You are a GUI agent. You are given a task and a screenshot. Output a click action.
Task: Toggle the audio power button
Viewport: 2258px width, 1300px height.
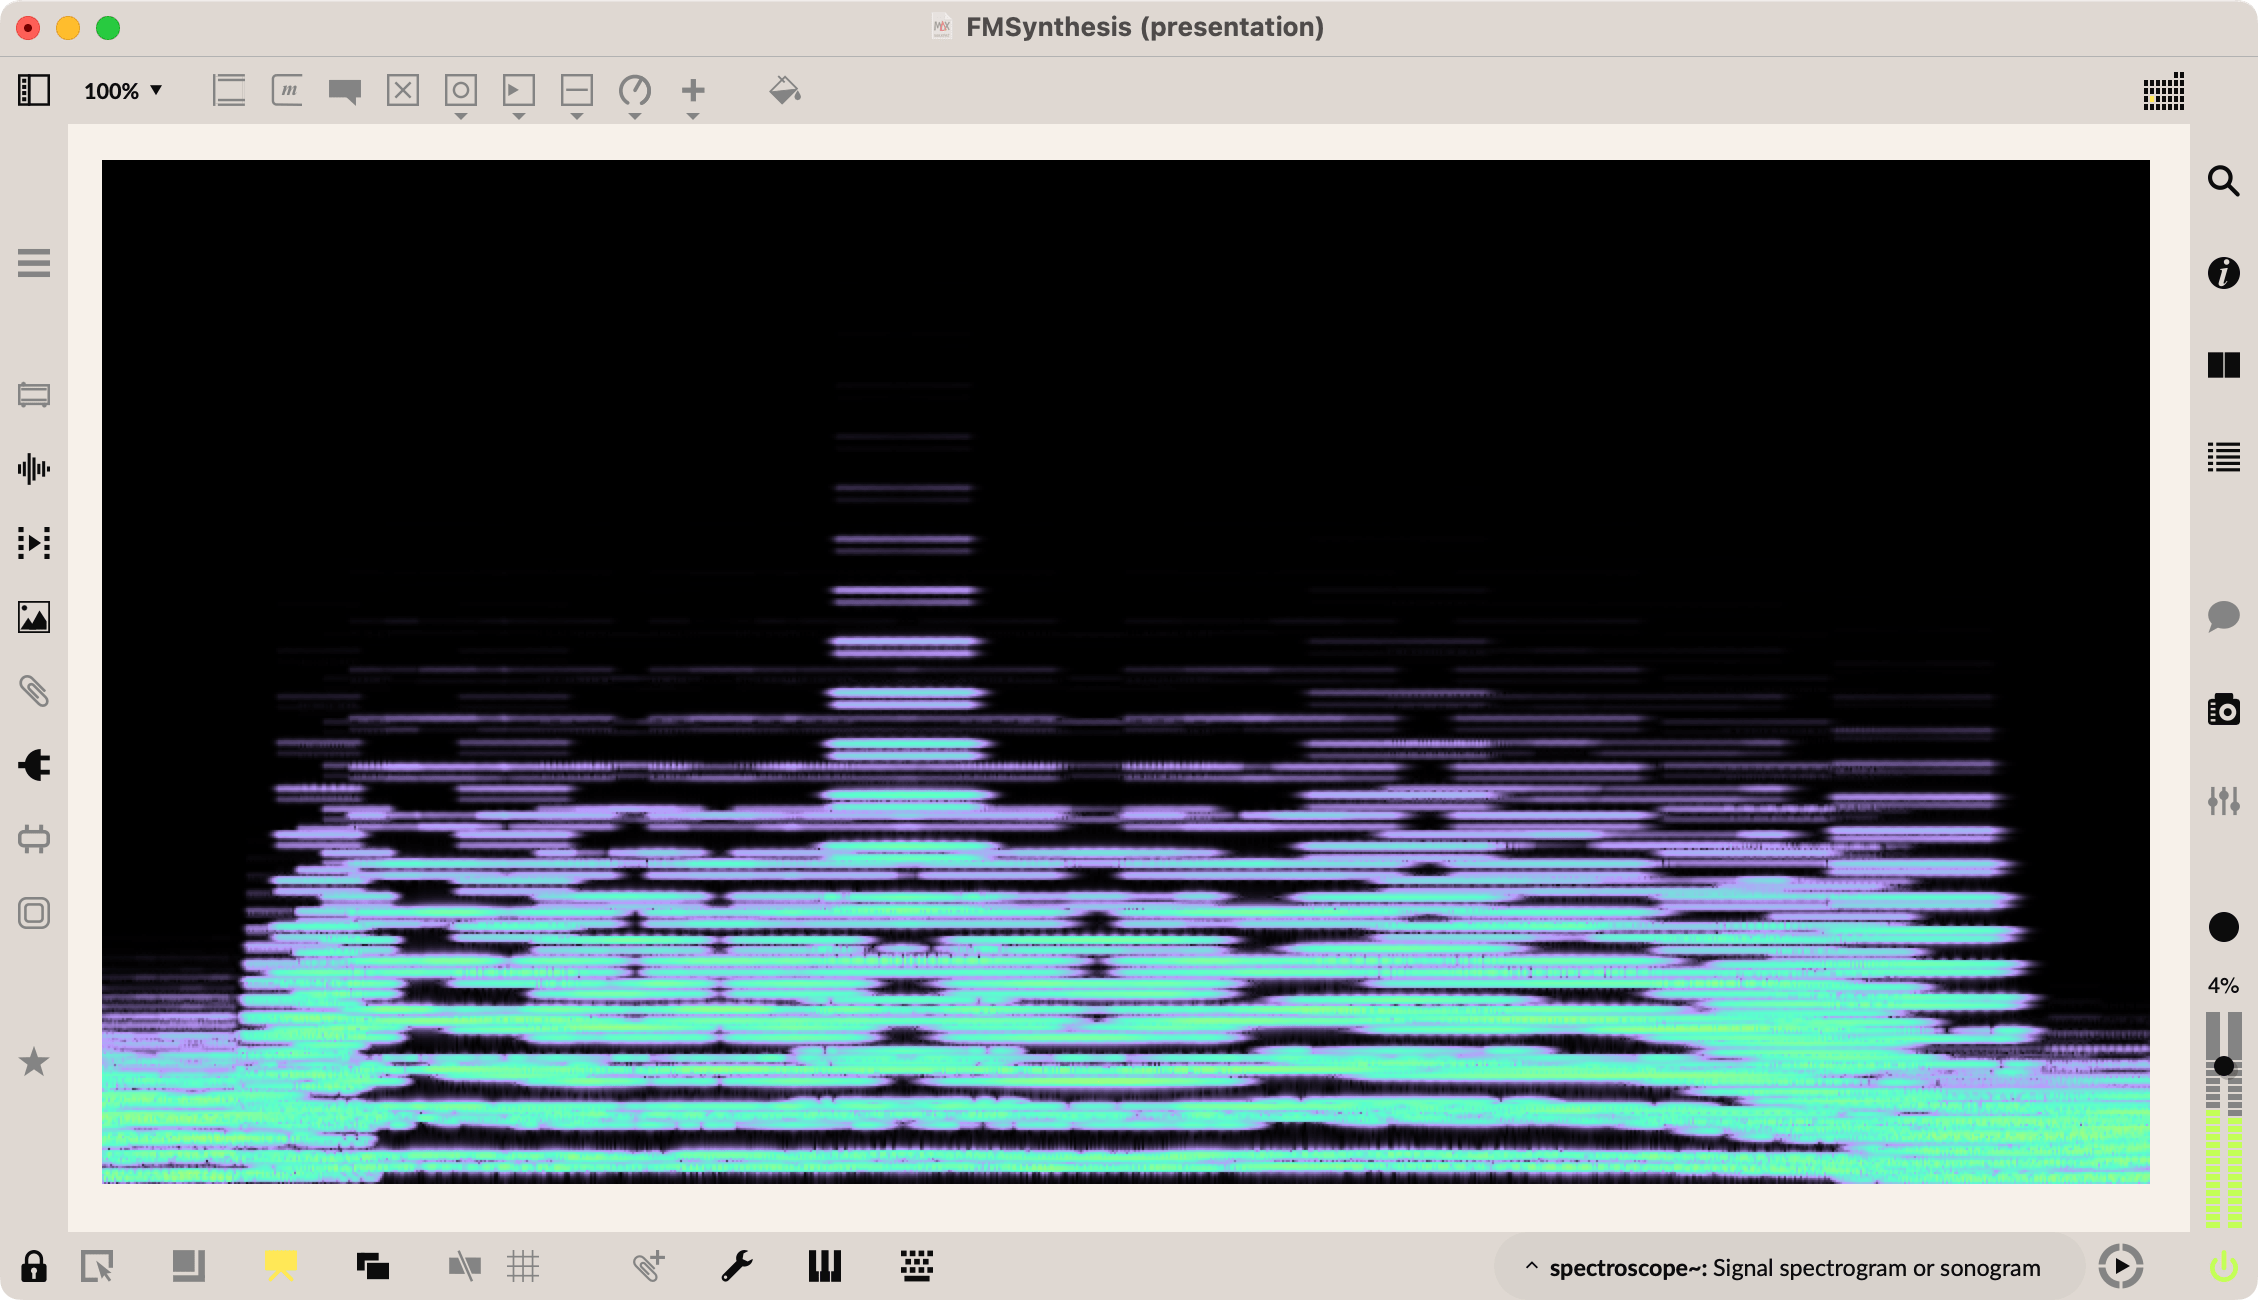pos(2222,1267)
